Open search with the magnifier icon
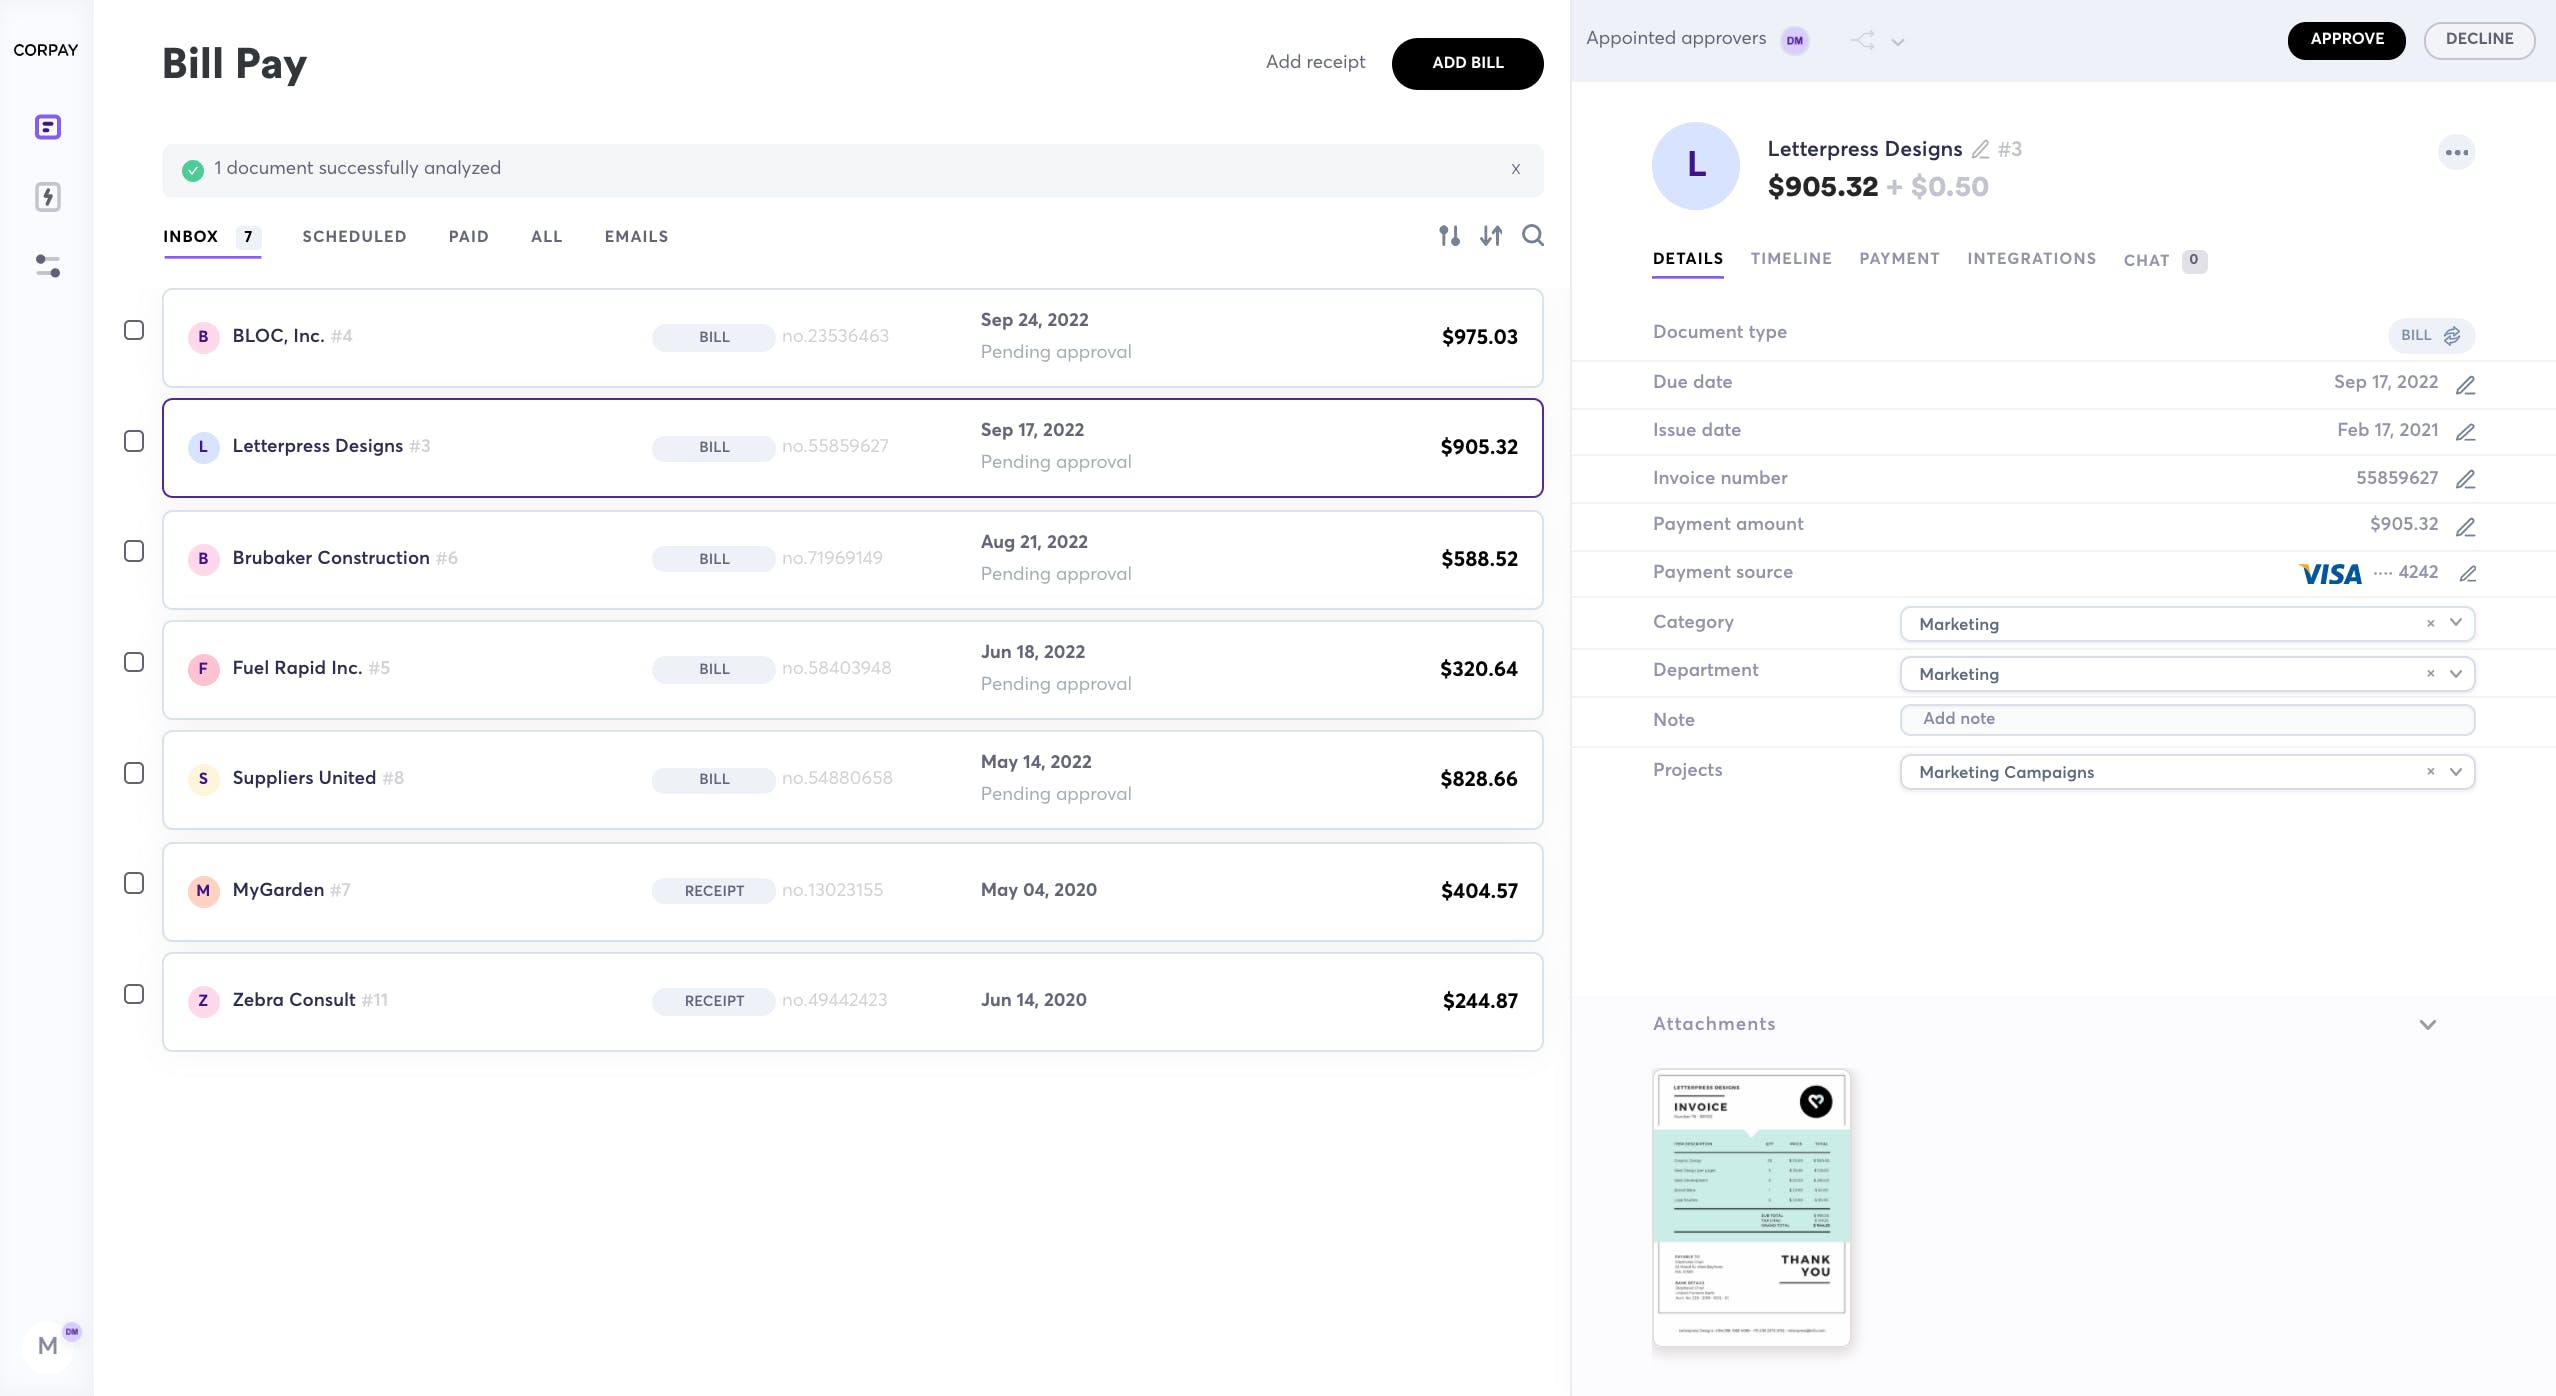Image resolution: width=2556 pixels, height=1396 pixels. tap(1532, 236)
